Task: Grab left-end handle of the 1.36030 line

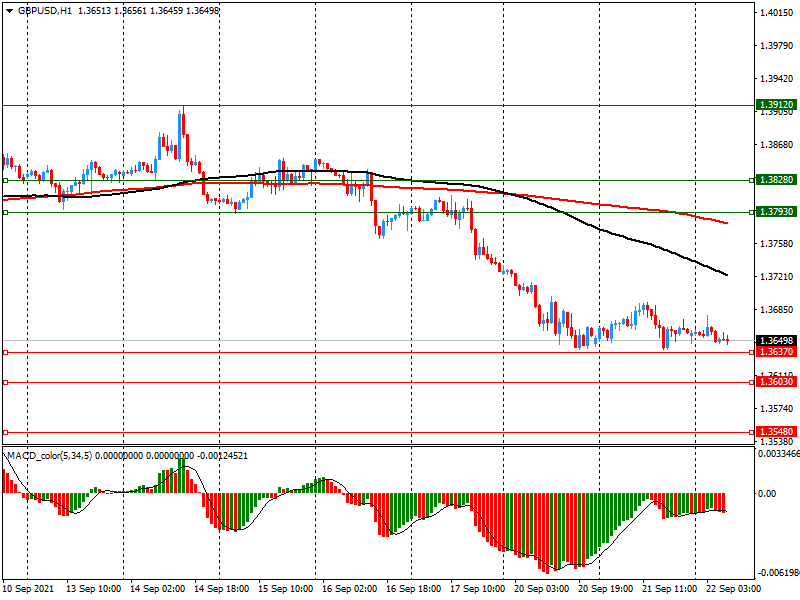Action: point(6,383)
